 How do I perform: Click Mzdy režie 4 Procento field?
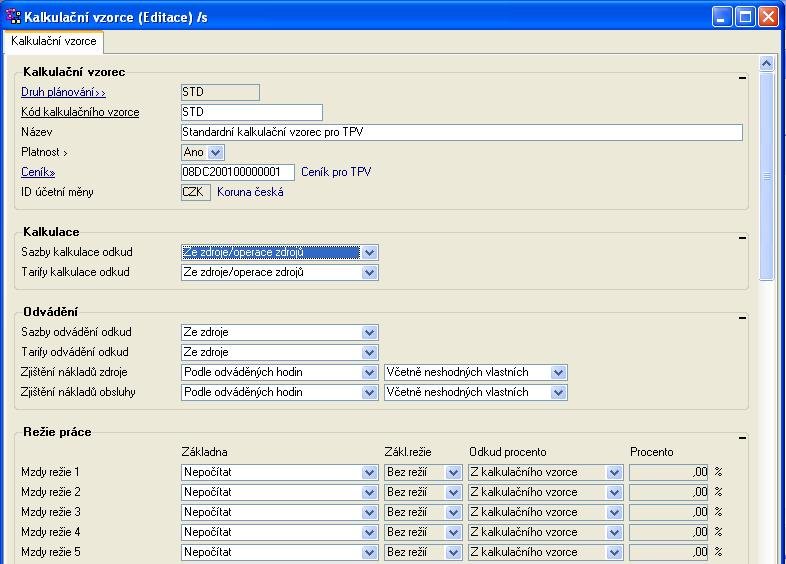click(669, 532)
